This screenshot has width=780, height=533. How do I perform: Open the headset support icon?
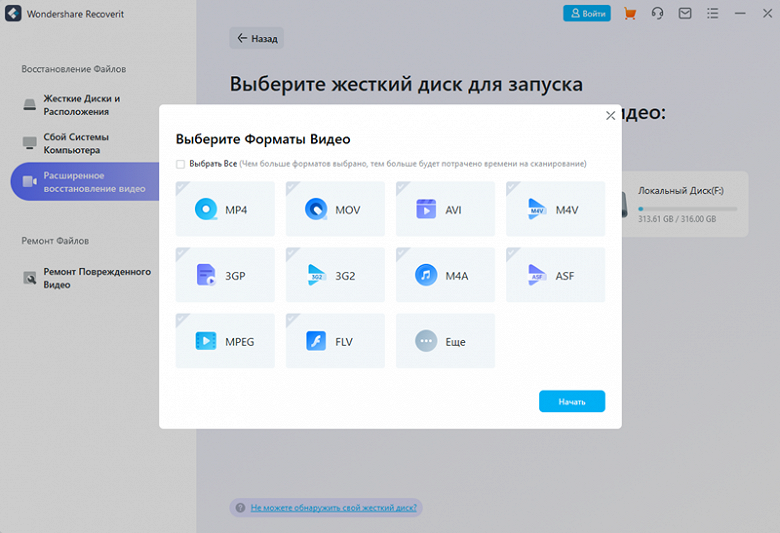657,13
